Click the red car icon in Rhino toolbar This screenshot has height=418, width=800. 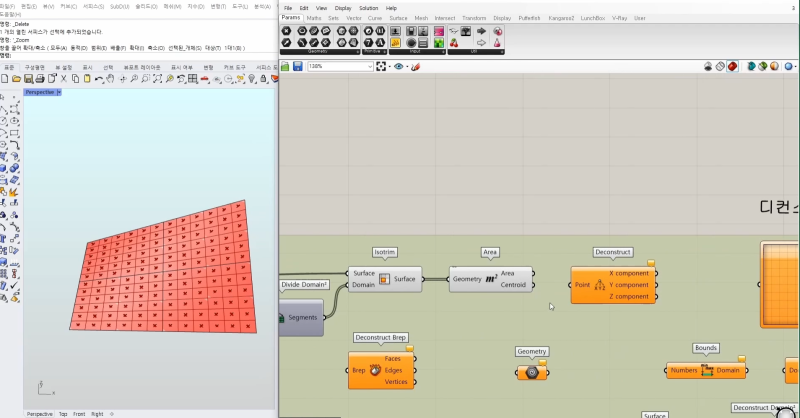click(205, 79)
